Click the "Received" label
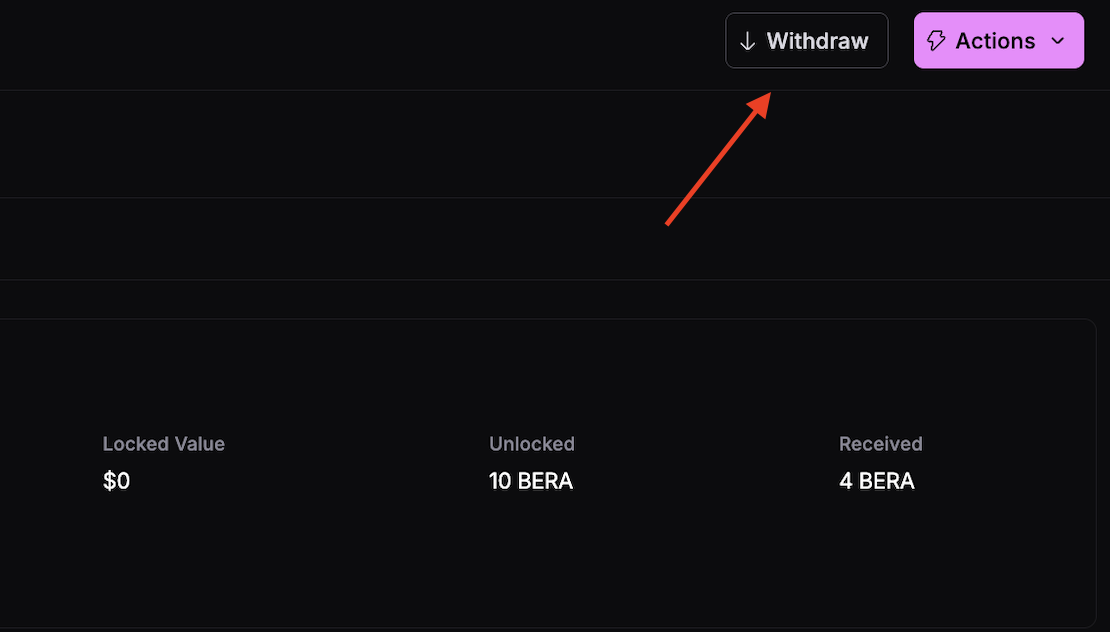Viewport: 1110px width, 632px height. point(881,444)
